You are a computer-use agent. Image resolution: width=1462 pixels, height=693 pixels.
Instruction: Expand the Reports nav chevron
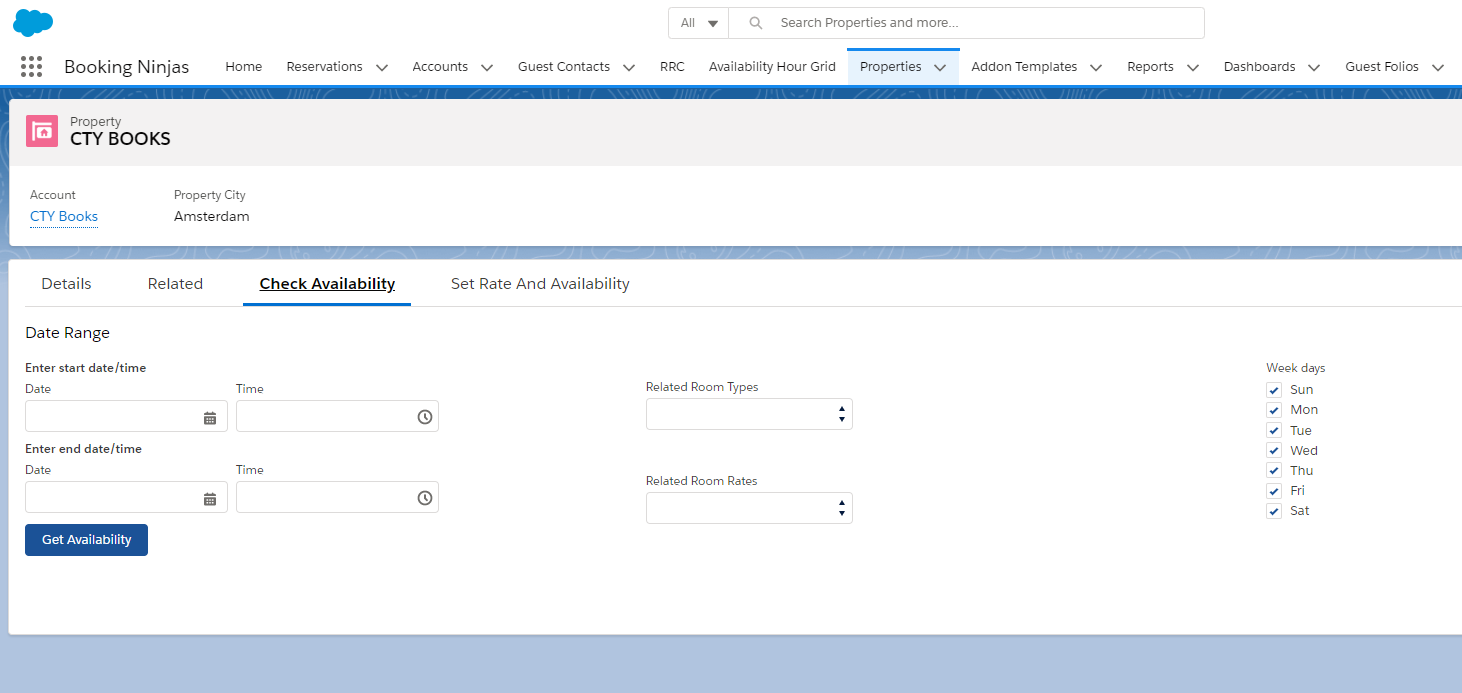tap(1193, 68)
